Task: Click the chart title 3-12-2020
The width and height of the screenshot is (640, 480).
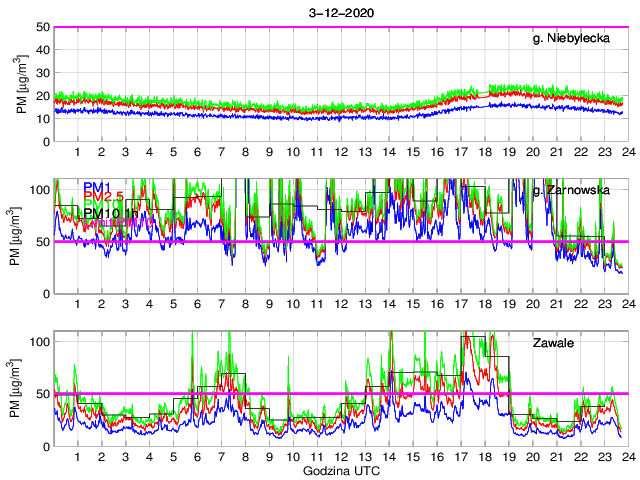Action: click(341, 13)
